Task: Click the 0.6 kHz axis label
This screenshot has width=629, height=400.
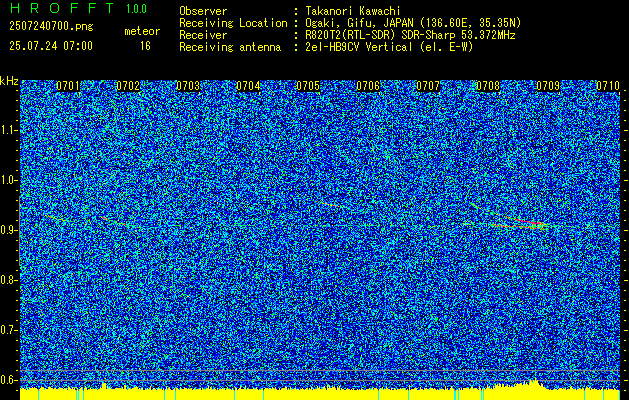Action: click(x=8, y=380)
